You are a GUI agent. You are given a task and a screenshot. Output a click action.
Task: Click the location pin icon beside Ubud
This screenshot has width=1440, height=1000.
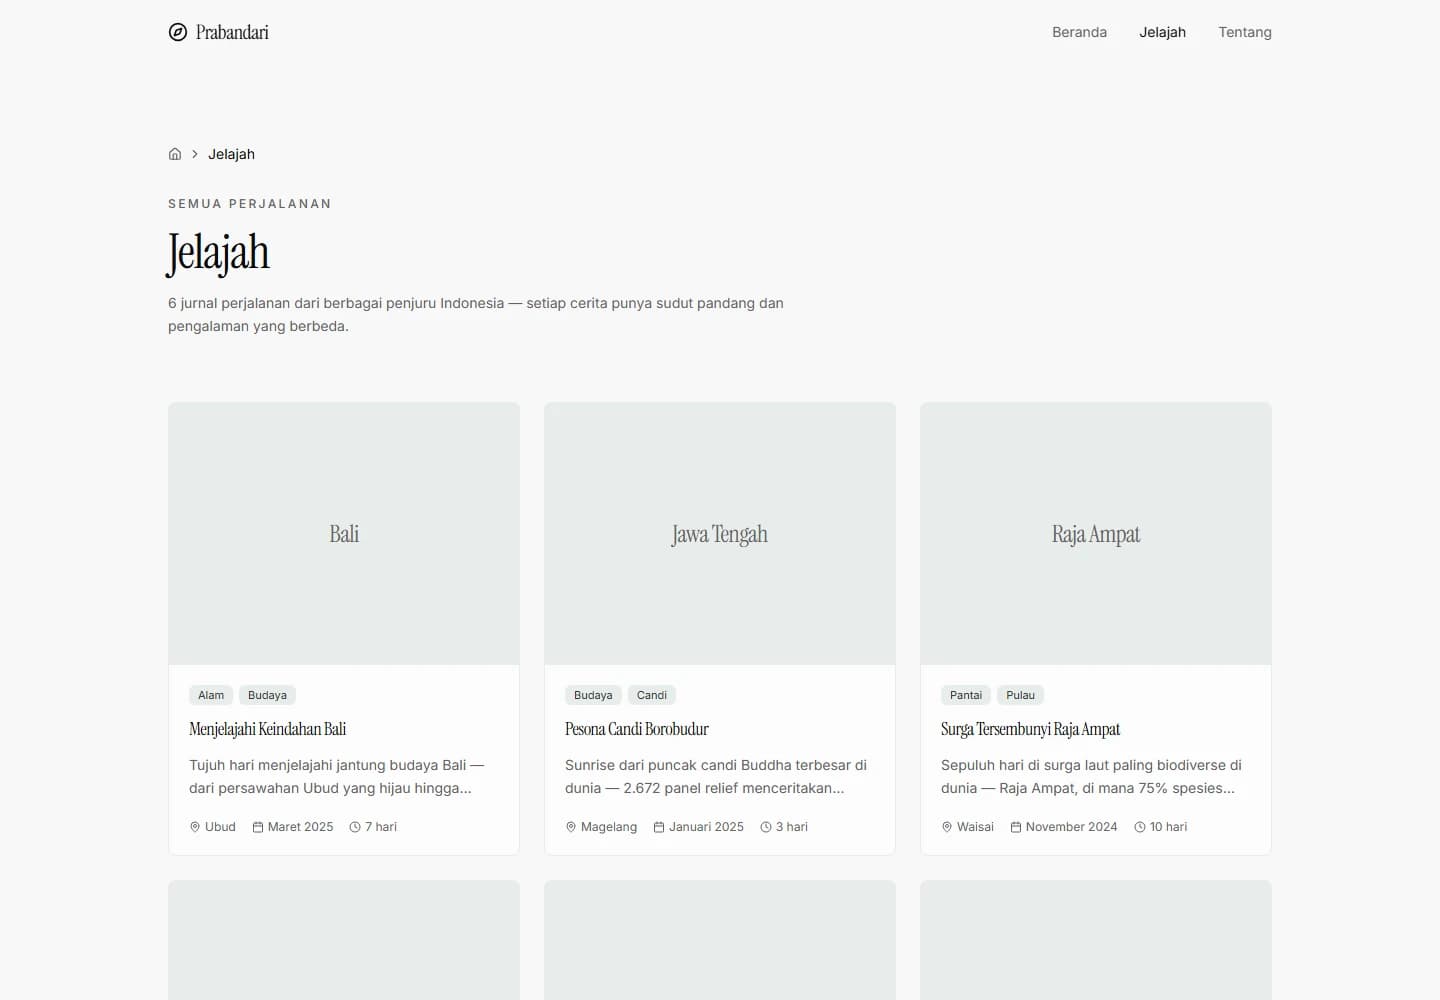[x=195, y=827]
